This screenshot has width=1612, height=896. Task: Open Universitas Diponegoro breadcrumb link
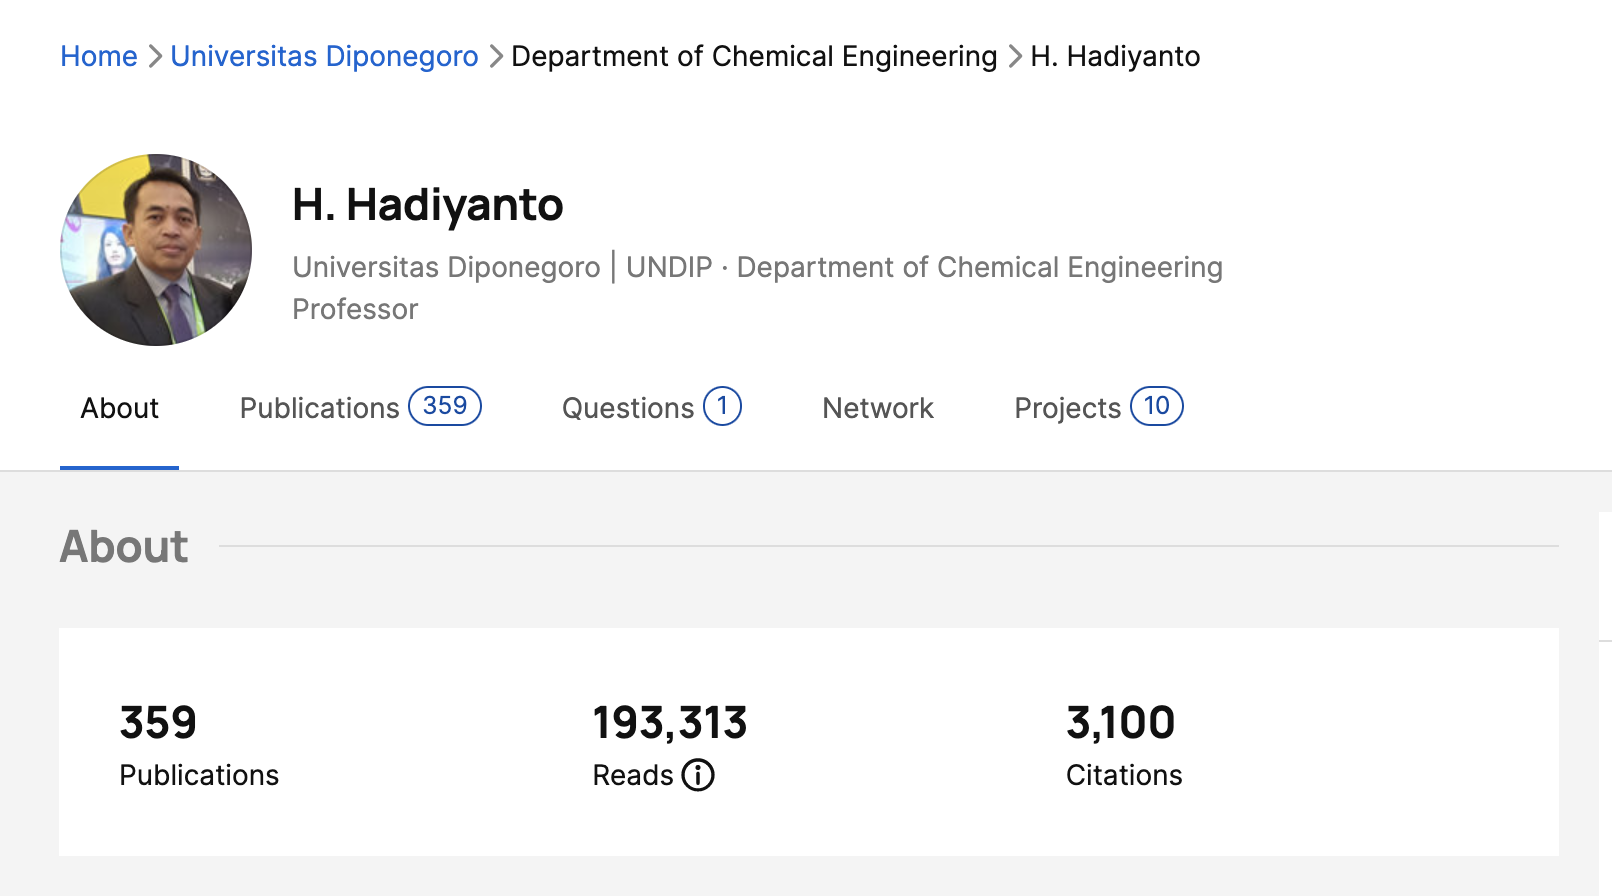tap(324, 56)
